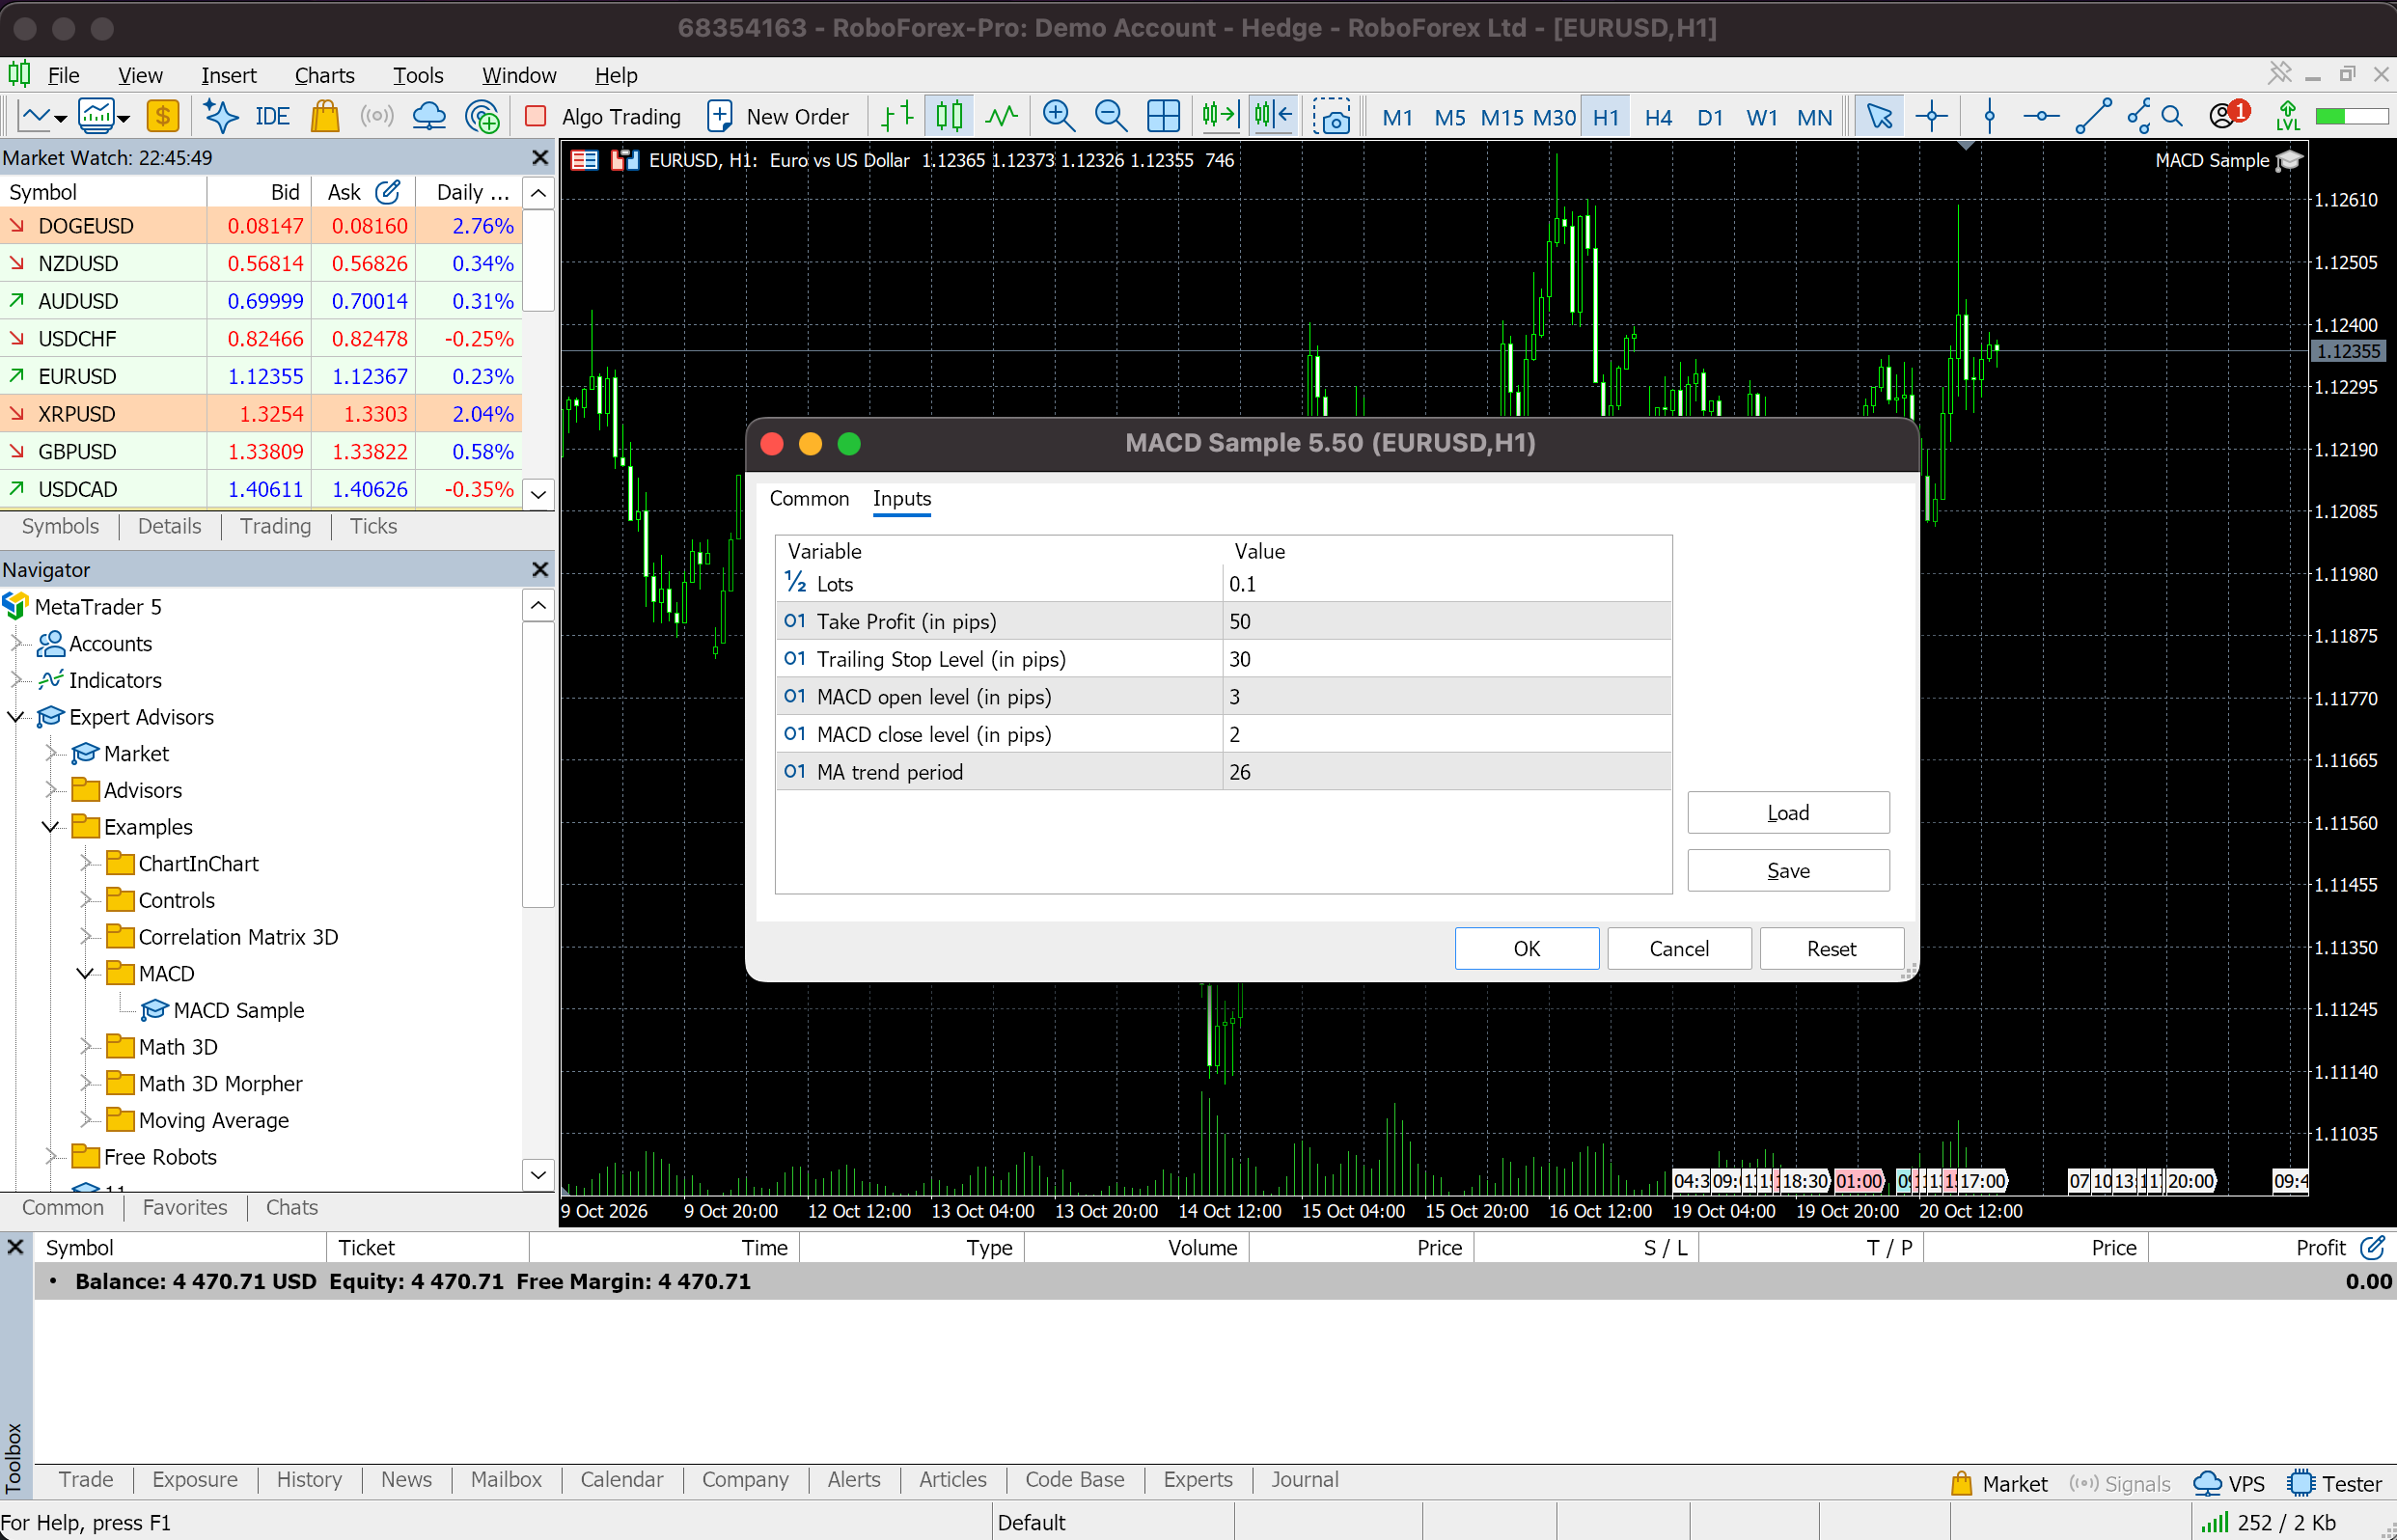The width and height of the screenshot is (2397, 1540).
Task: Open the Charts menu
Action: coord(324,75)
